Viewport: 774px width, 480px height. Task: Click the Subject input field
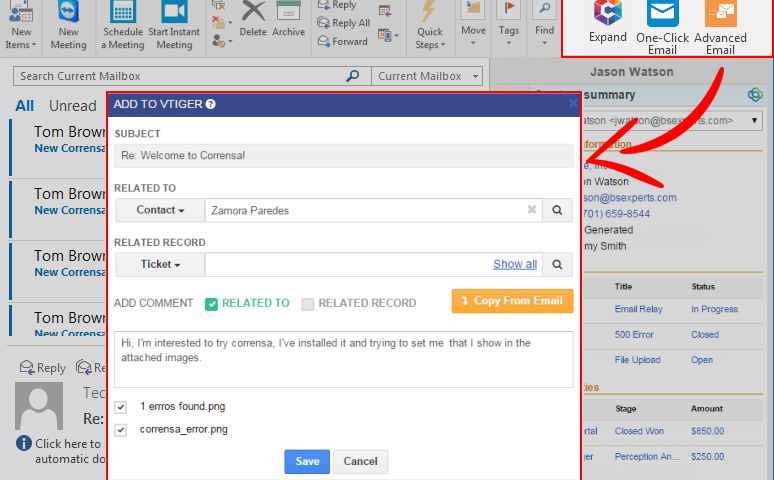(344, 156)
